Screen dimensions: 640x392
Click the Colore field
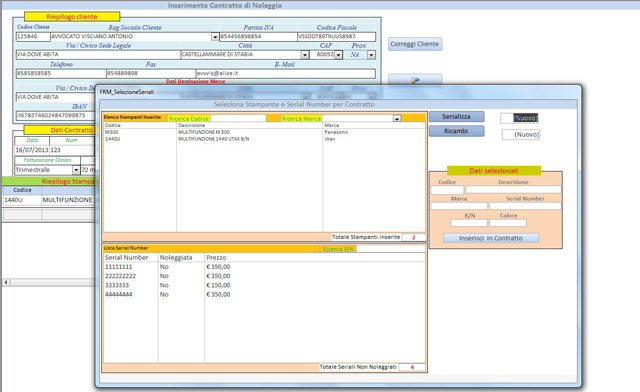508,223
